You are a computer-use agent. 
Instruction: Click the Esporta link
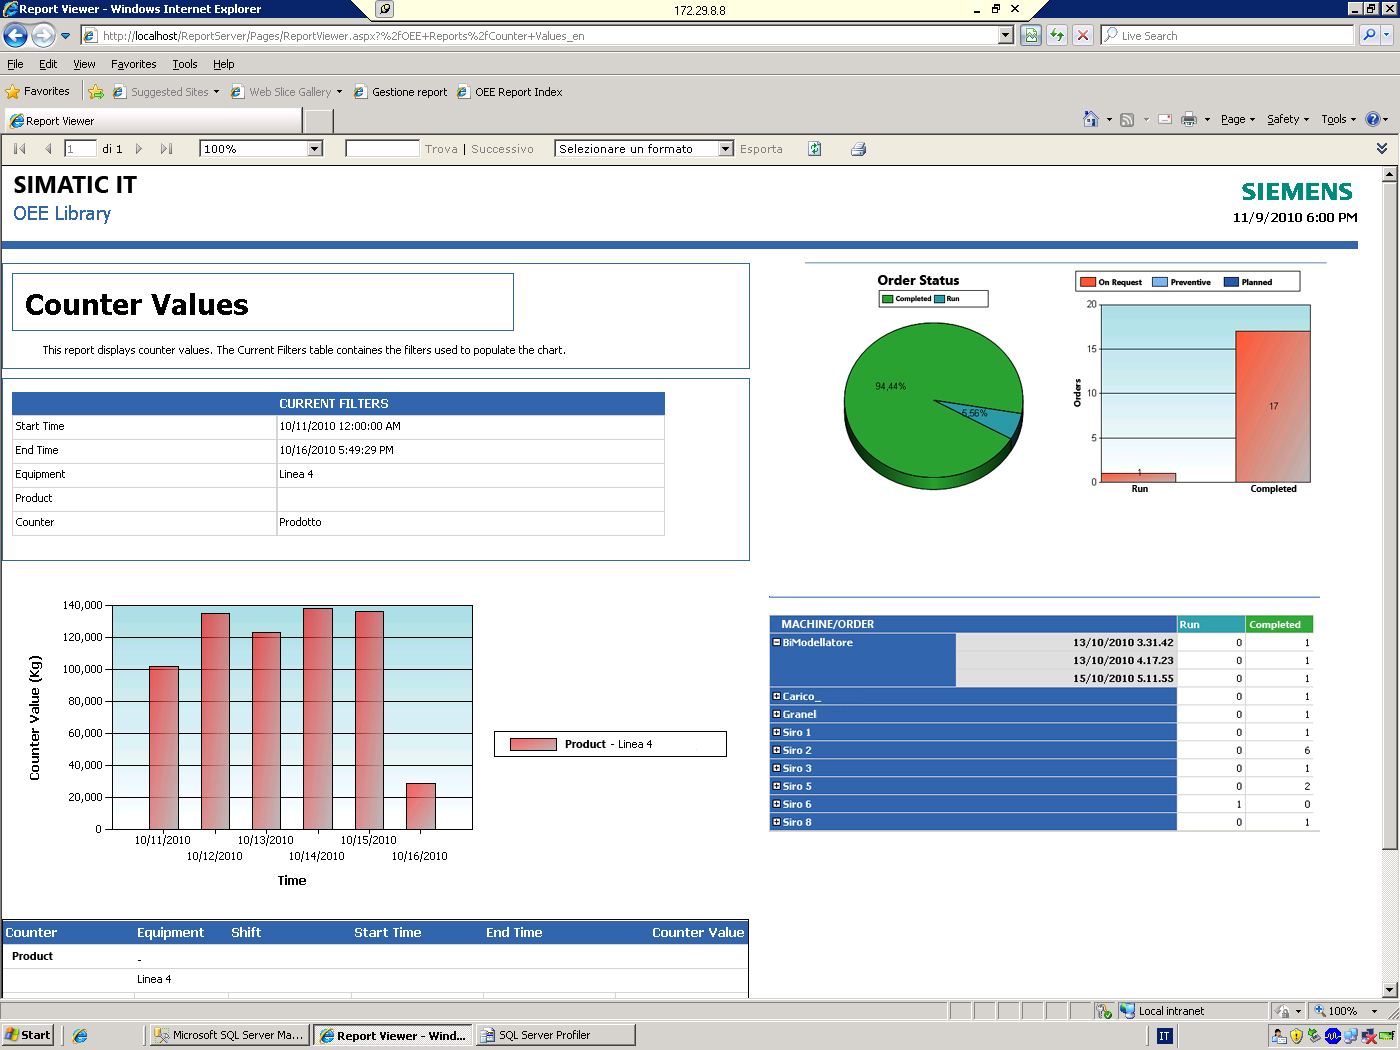tap(761, 148)
